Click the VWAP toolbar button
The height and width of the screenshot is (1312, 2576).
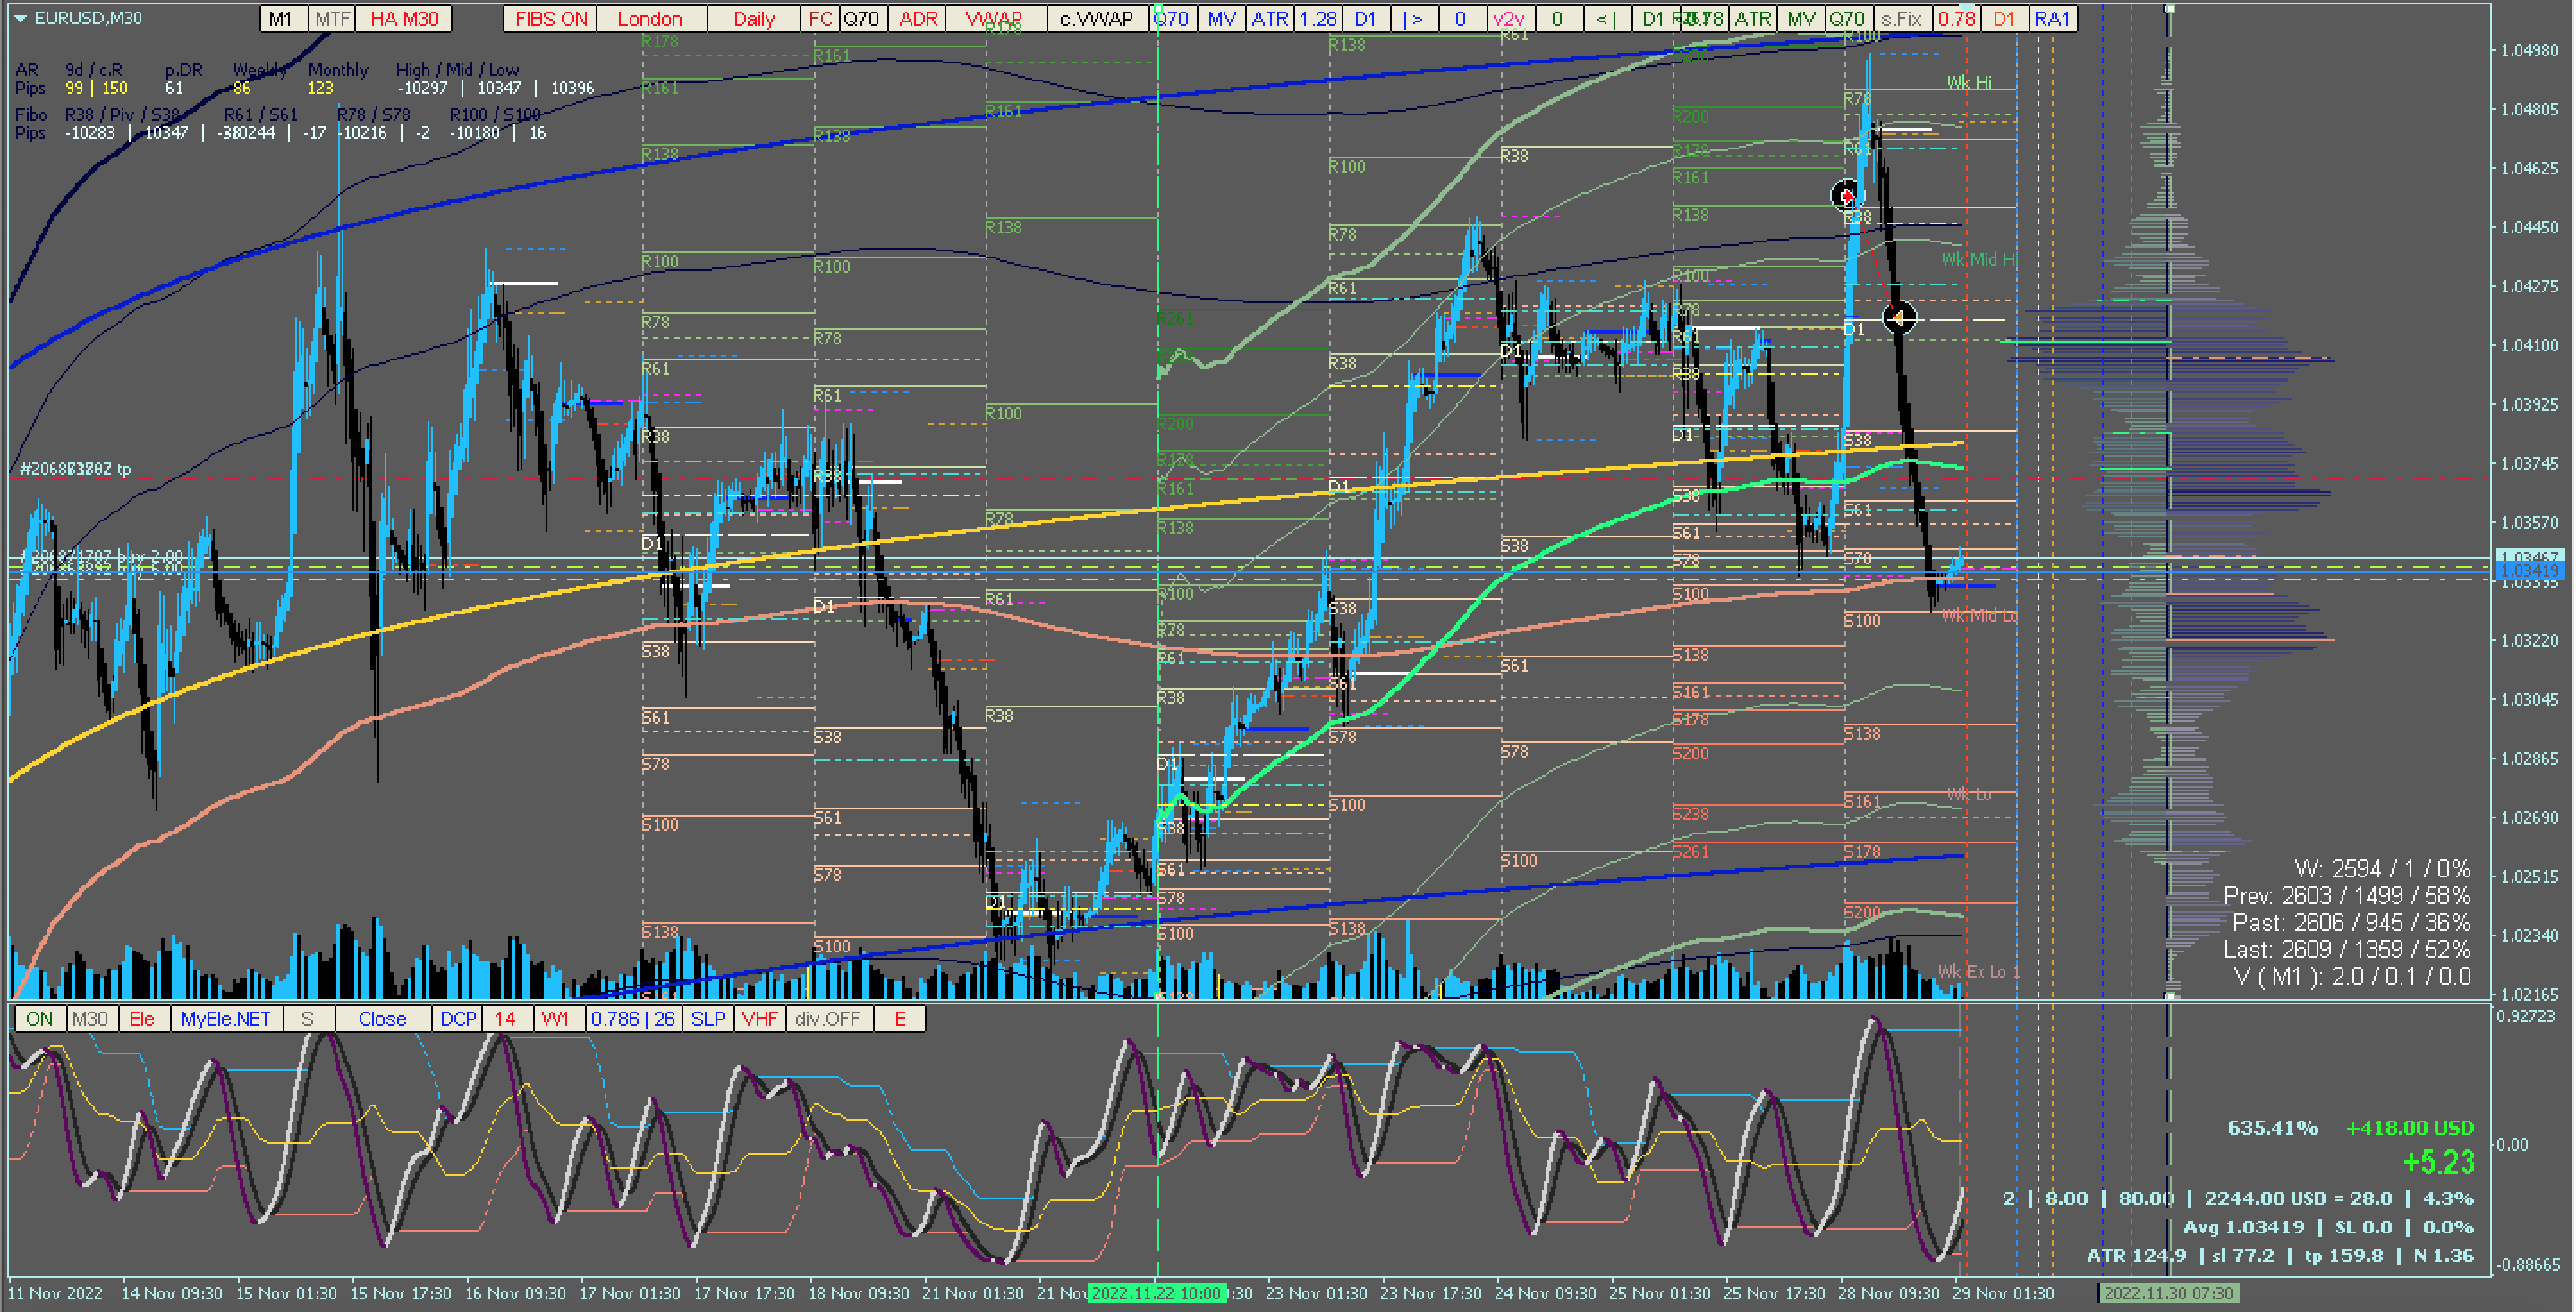point(993,19)
